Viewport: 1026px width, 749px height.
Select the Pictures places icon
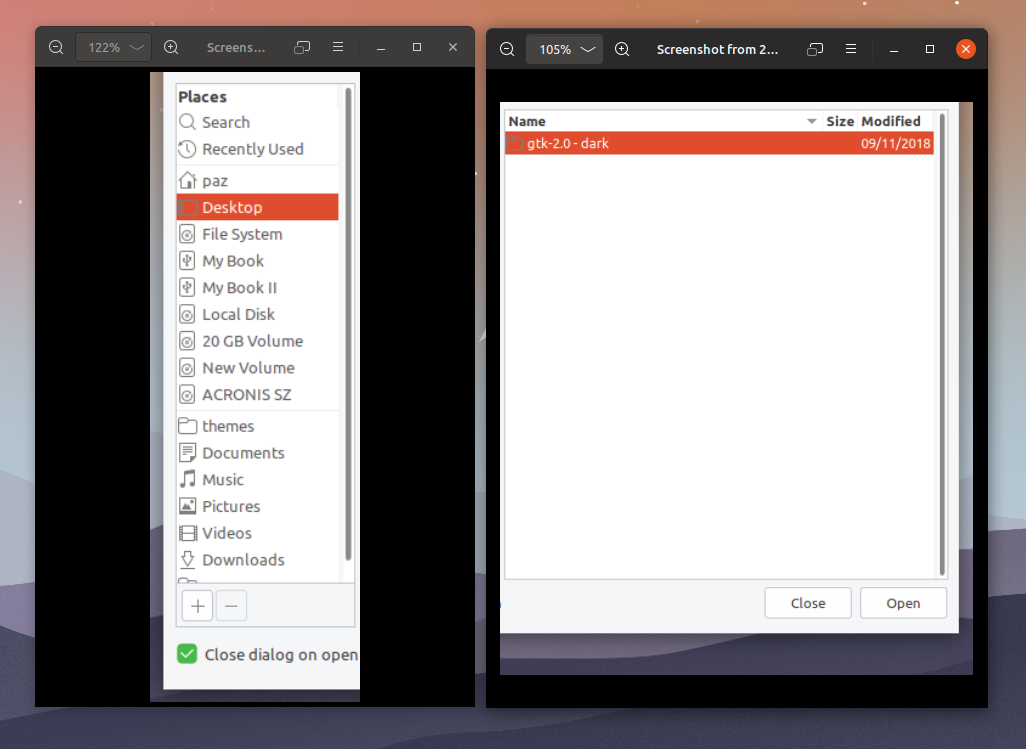point(190,506)
